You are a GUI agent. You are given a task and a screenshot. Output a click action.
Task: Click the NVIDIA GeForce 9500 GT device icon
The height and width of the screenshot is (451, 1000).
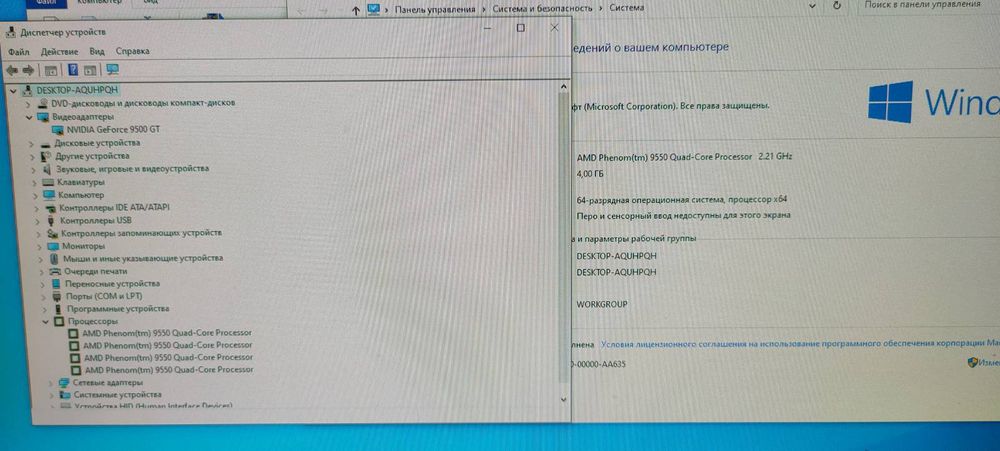click(58, 129)
